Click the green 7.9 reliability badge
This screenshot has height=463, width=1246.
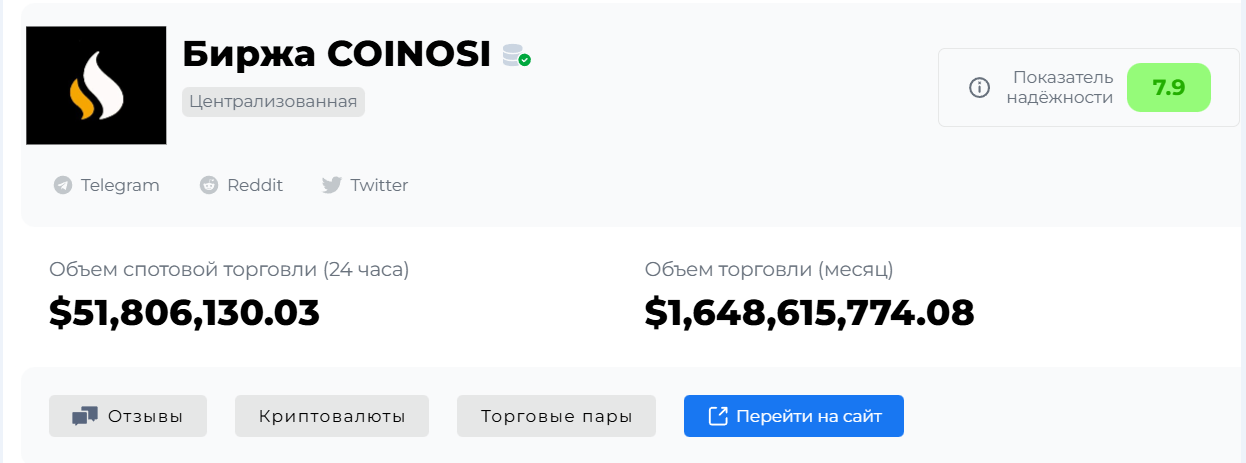[x=1168, y=88]
